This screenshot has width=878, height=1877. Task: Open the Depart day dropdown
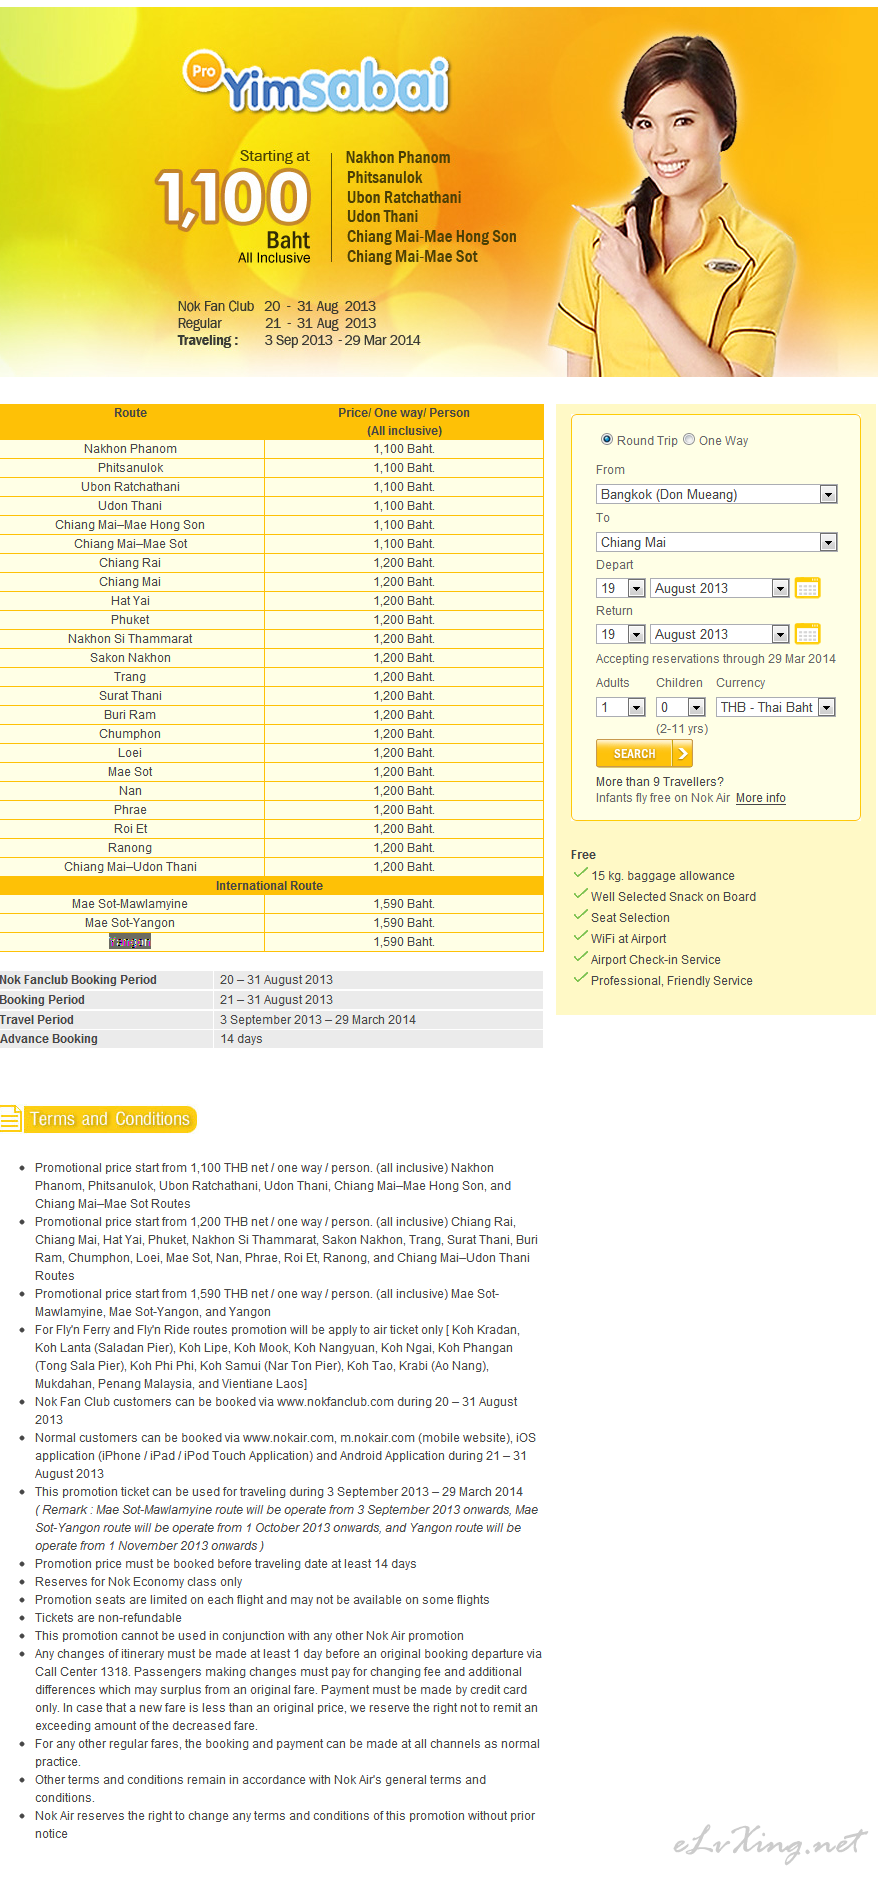[621, 588]
